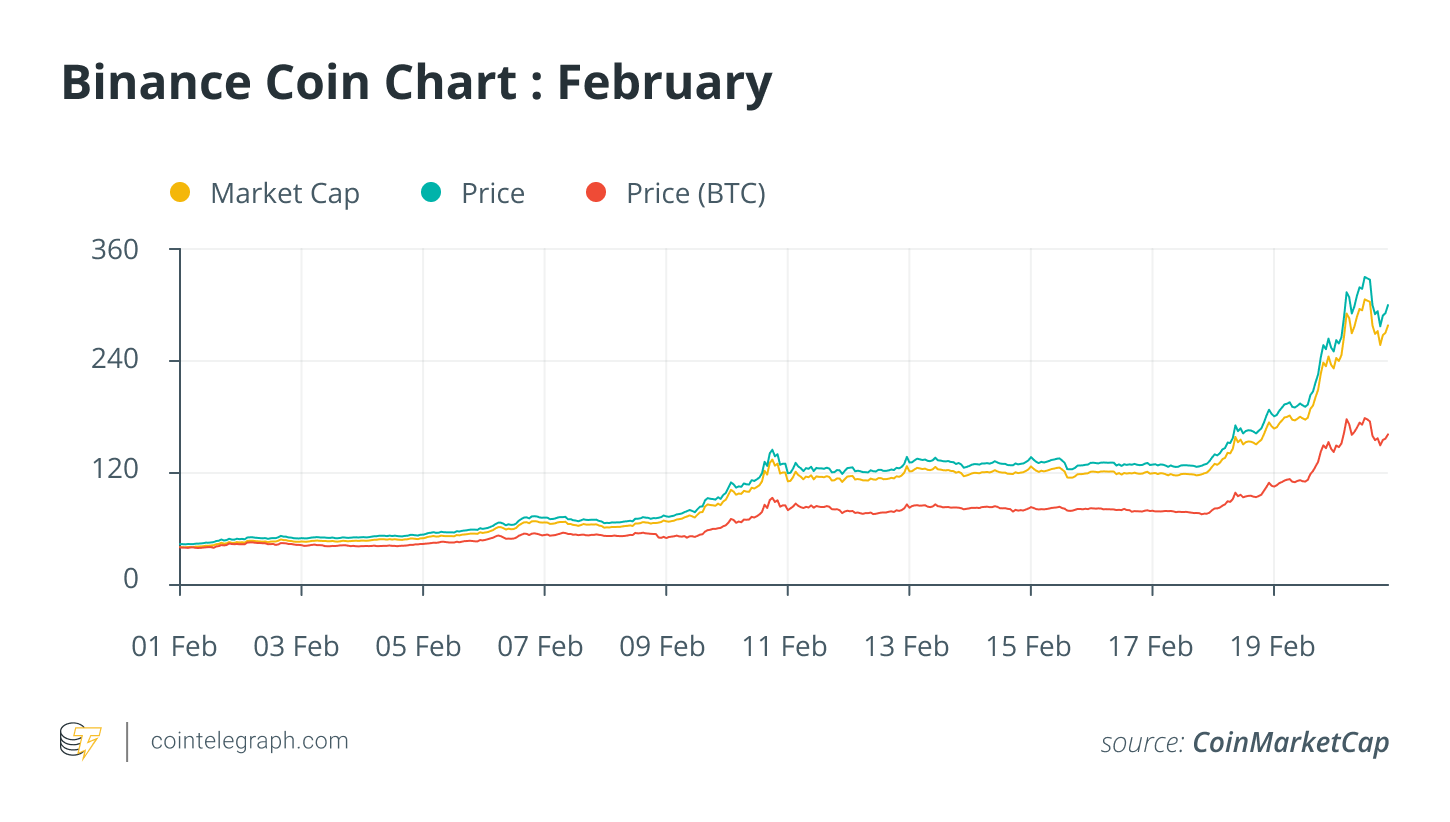Screen dimensions: 1450x822
Task: Click the 120 y-axis value
Action: click(115, 471)
